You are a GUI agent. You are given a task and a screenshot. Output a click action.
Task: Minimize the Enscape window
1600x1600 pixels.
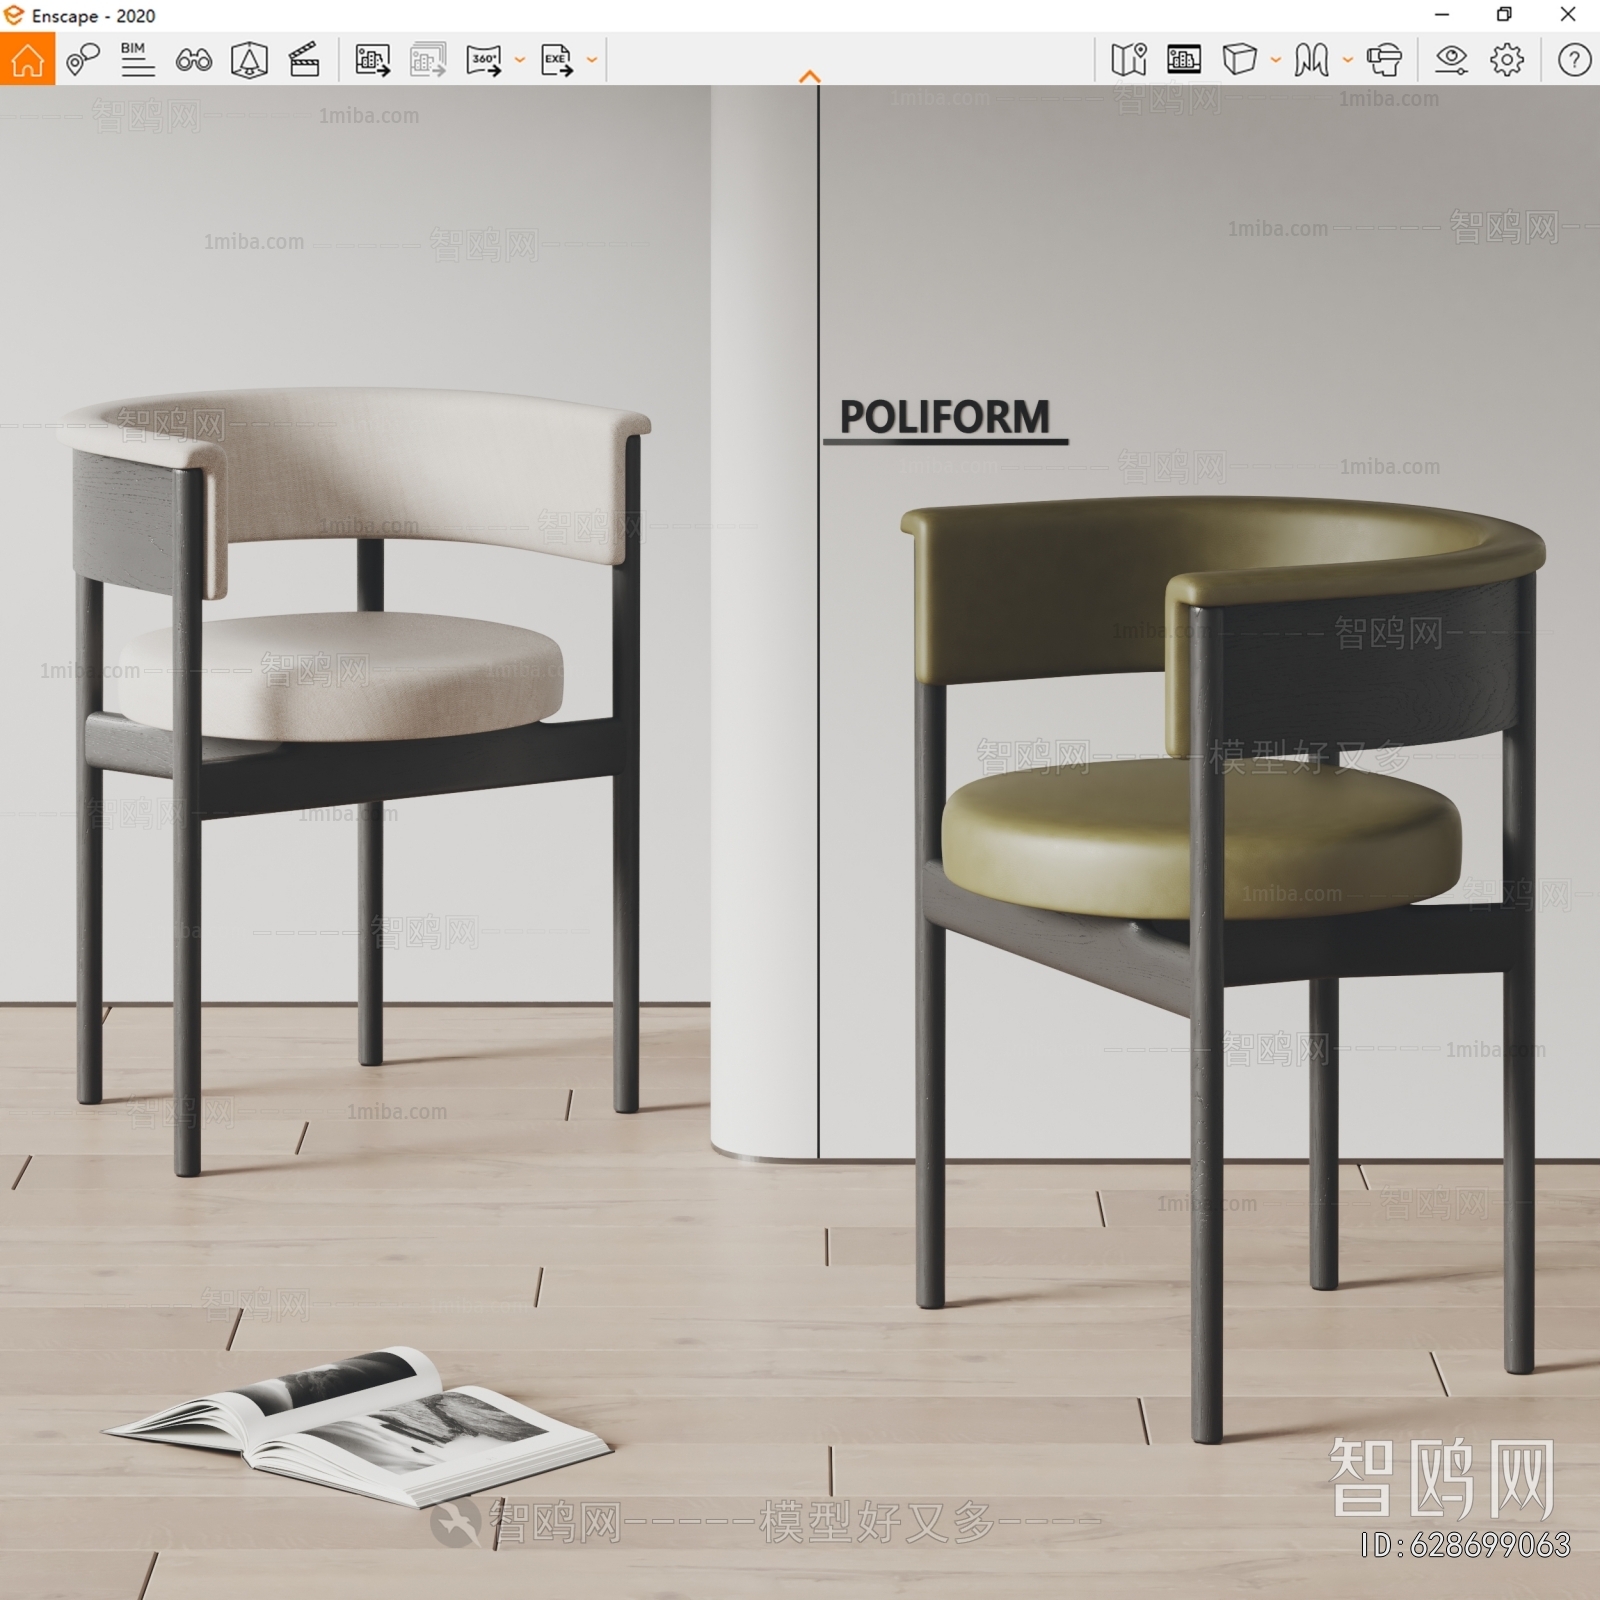click(1442, 15)
